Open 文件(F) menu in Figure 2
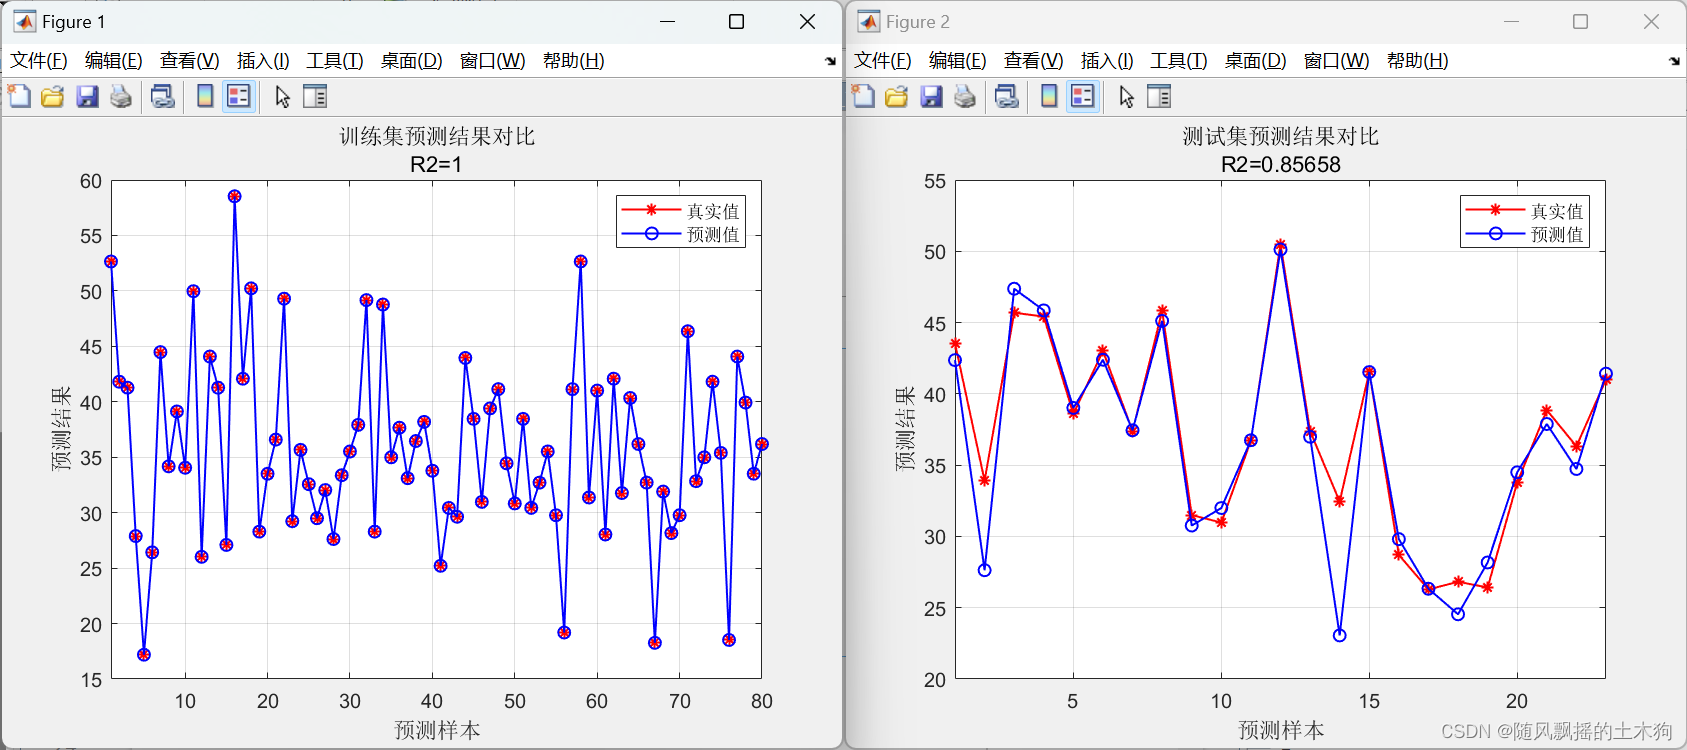Image resolution: width=1687 pixels, height=750 pixels. [883, 61]
